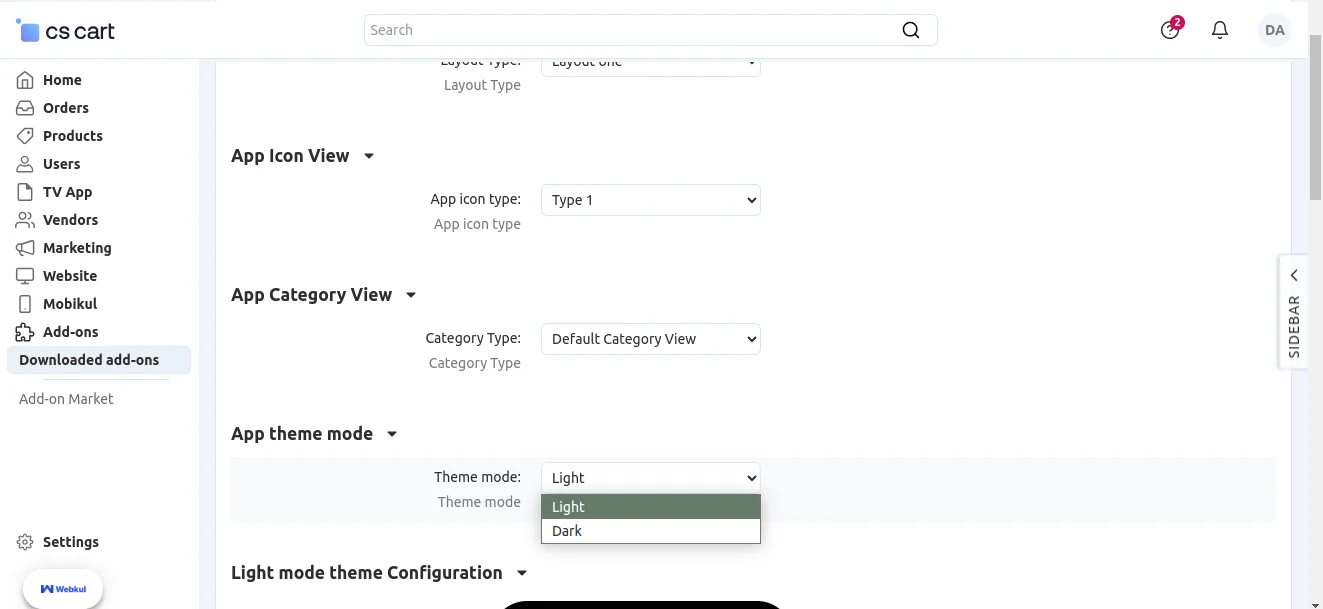This screenshot has height=609, width=1323.
Task: Click the search magnifier icon
Action: [910, 30]
